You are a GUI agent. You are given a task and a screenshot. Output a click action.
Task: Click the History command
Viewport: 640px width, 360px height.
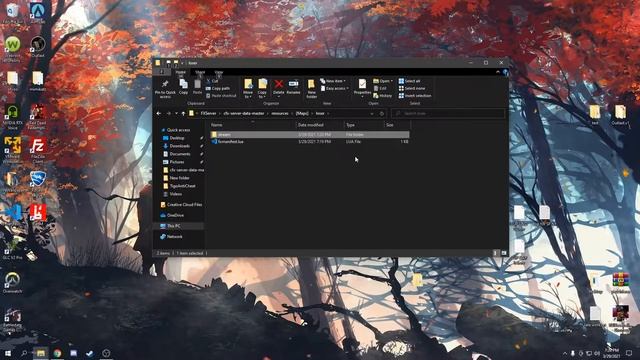click(382, 96)
